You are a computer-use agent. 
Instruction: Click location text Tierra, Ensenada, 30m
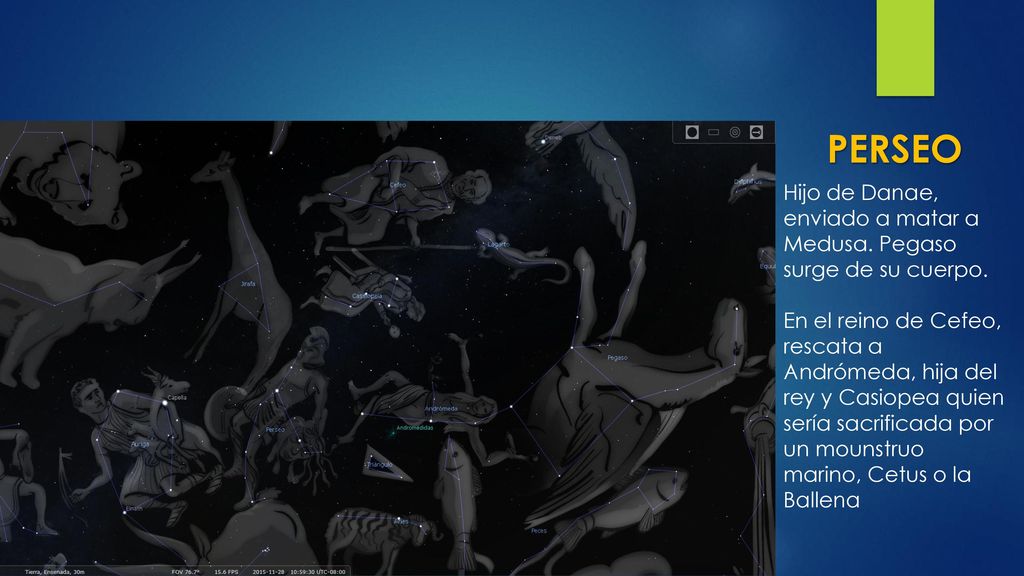[x=55, y=572]
